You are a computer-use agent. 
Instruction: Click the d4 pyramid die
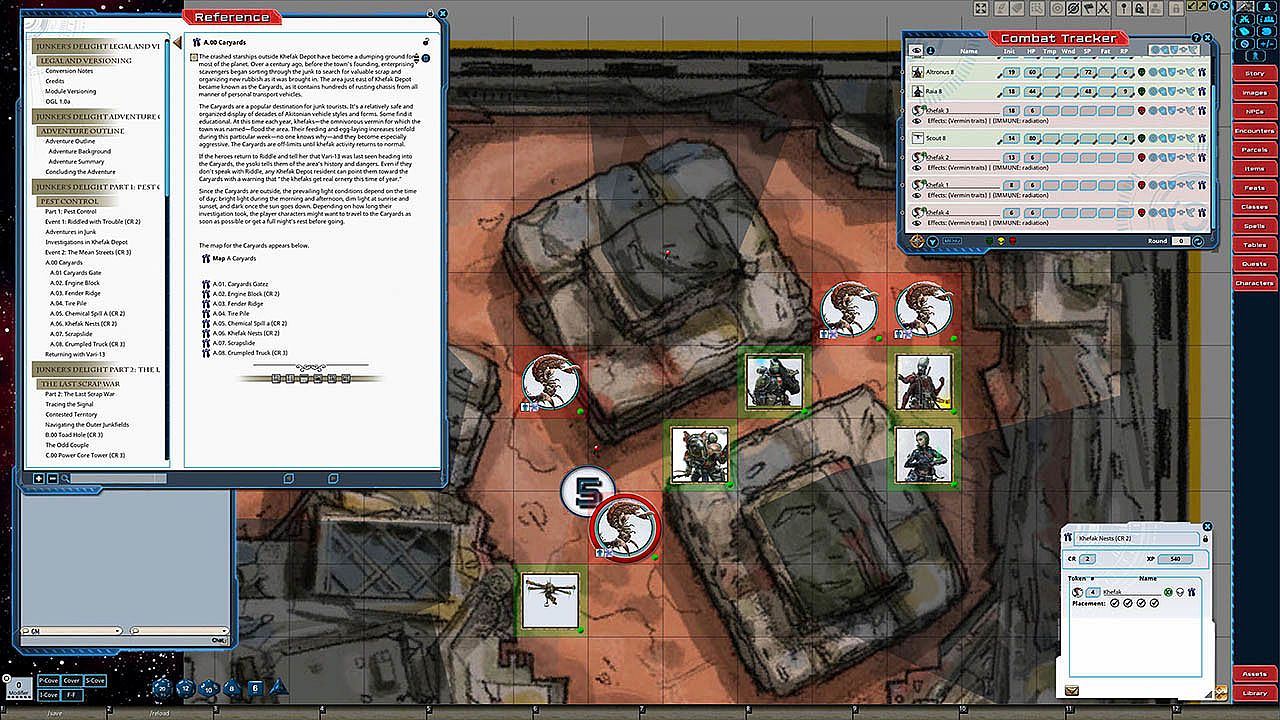tap(278, 686)
